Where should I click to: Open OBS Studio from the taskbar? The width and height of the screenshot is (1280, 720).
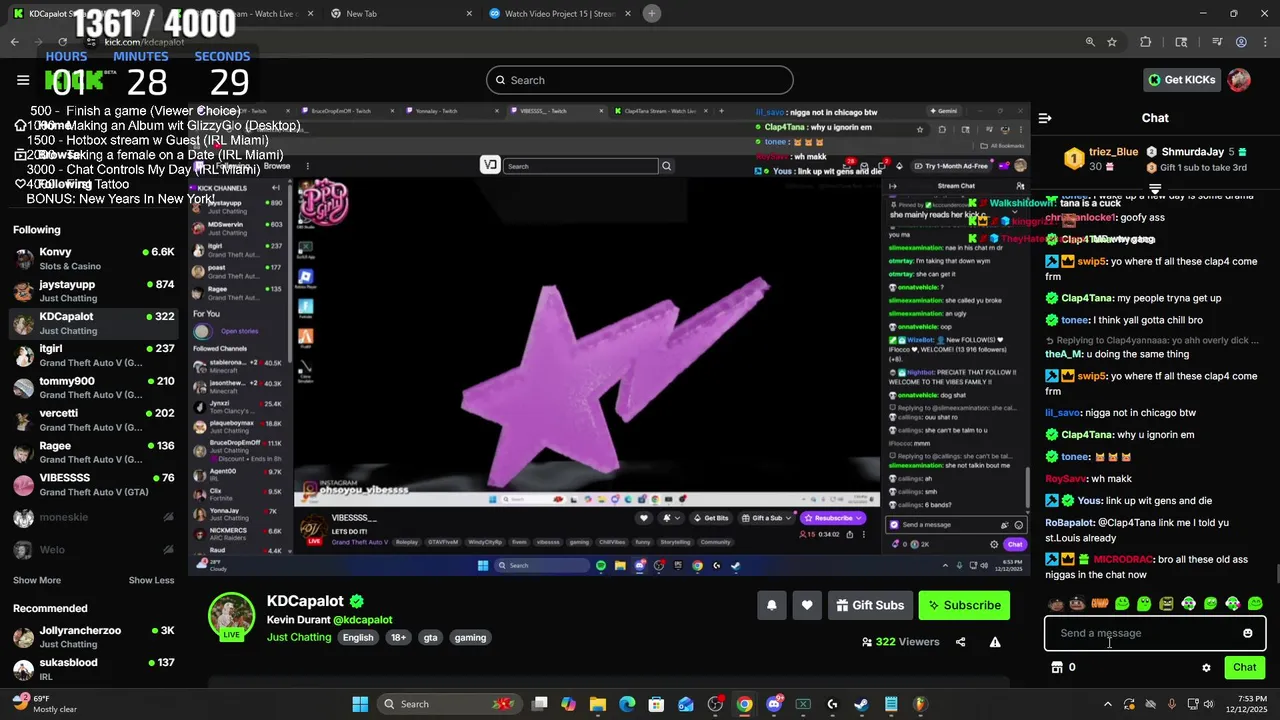[715, 704]
